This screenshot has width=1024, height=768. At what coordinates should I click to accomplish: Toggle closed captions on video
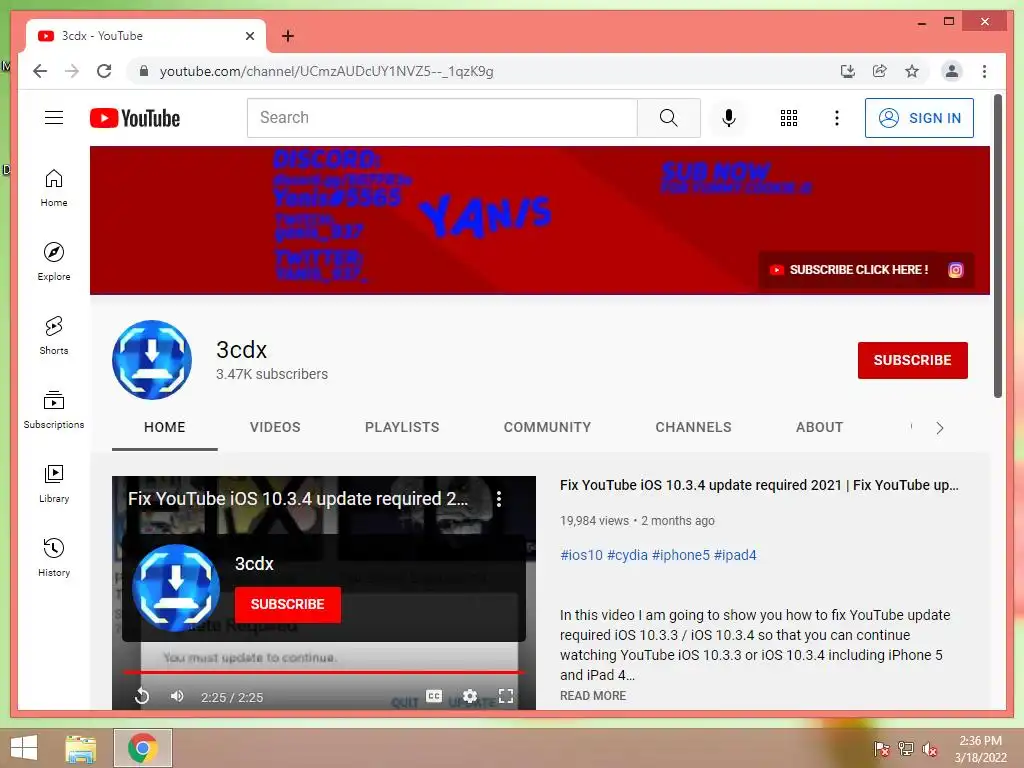pos(434,696)
